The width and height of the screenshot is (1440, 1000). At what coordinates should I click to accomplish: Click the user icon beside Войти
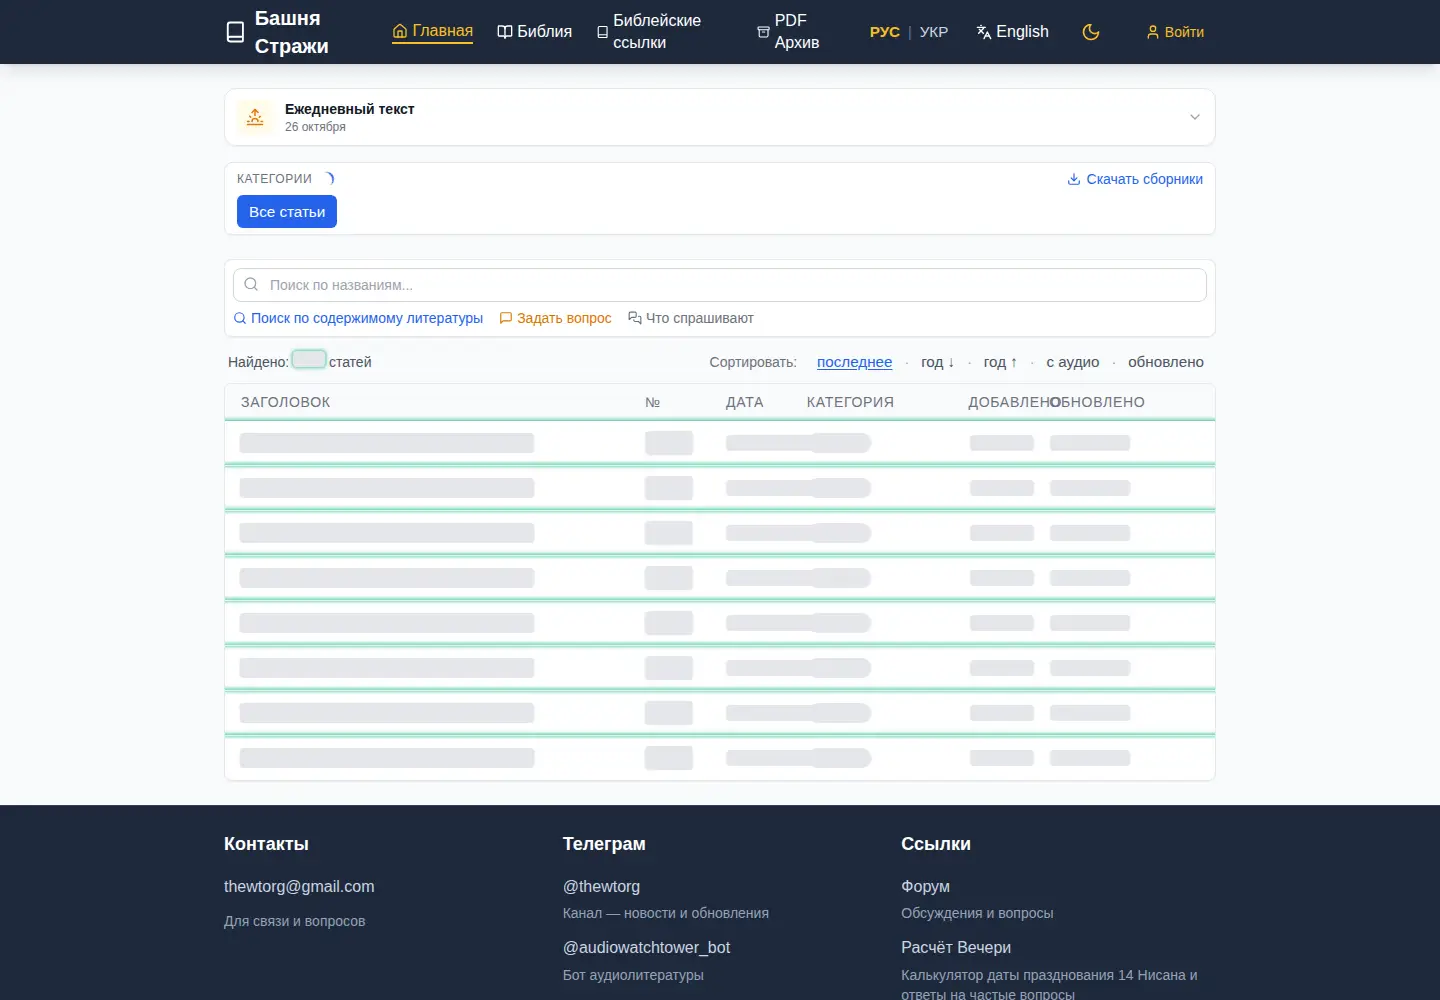[1152, 32]
